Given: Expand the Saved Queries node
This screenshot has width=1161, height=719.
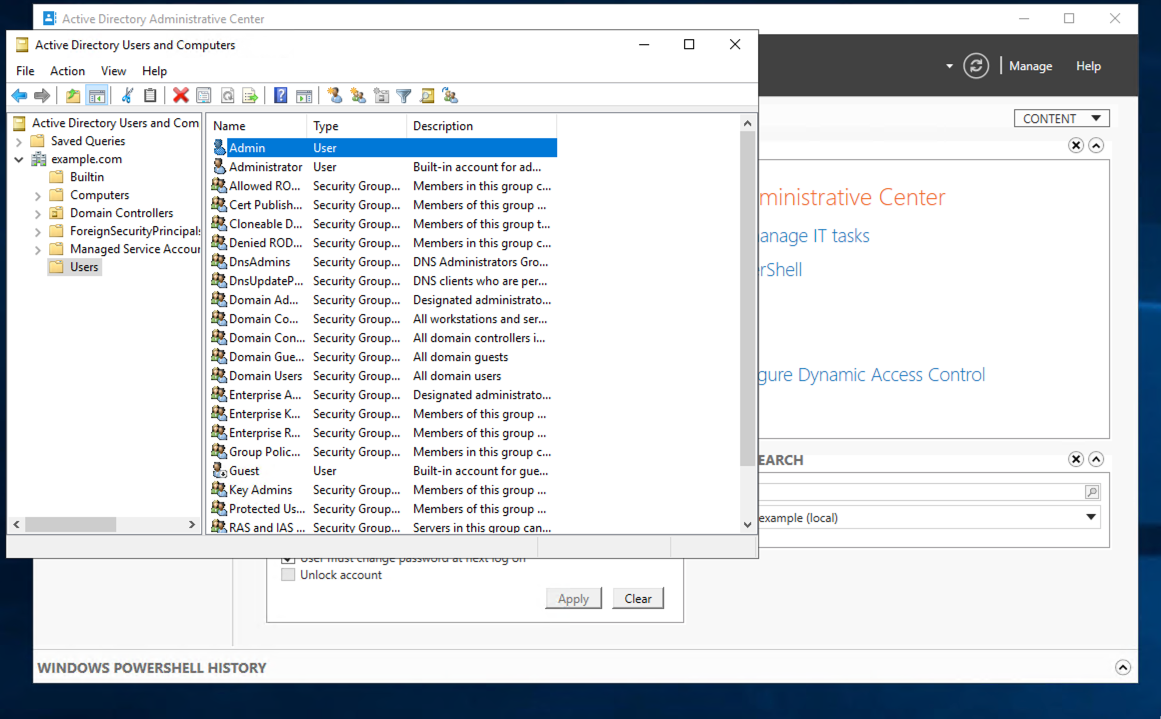Looking at the screenshot, I should tap(19, 141).
